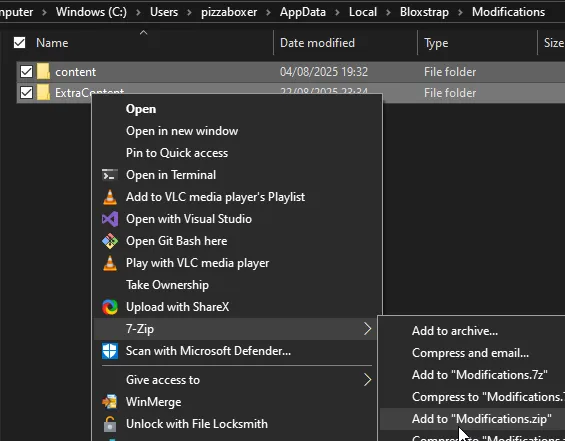
Task: Choose Compress and email...
Action: pyautogui.click(x=472, y=353)
